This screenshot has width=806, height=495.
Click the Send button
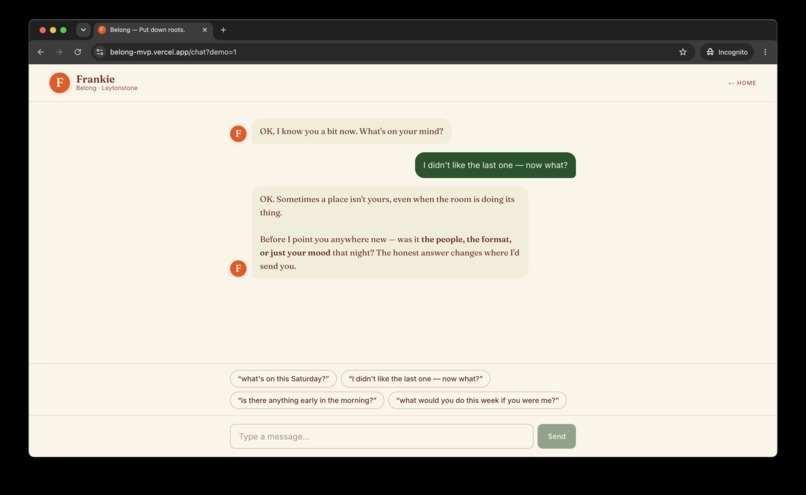pyautogui.click(x=557, y=436)
